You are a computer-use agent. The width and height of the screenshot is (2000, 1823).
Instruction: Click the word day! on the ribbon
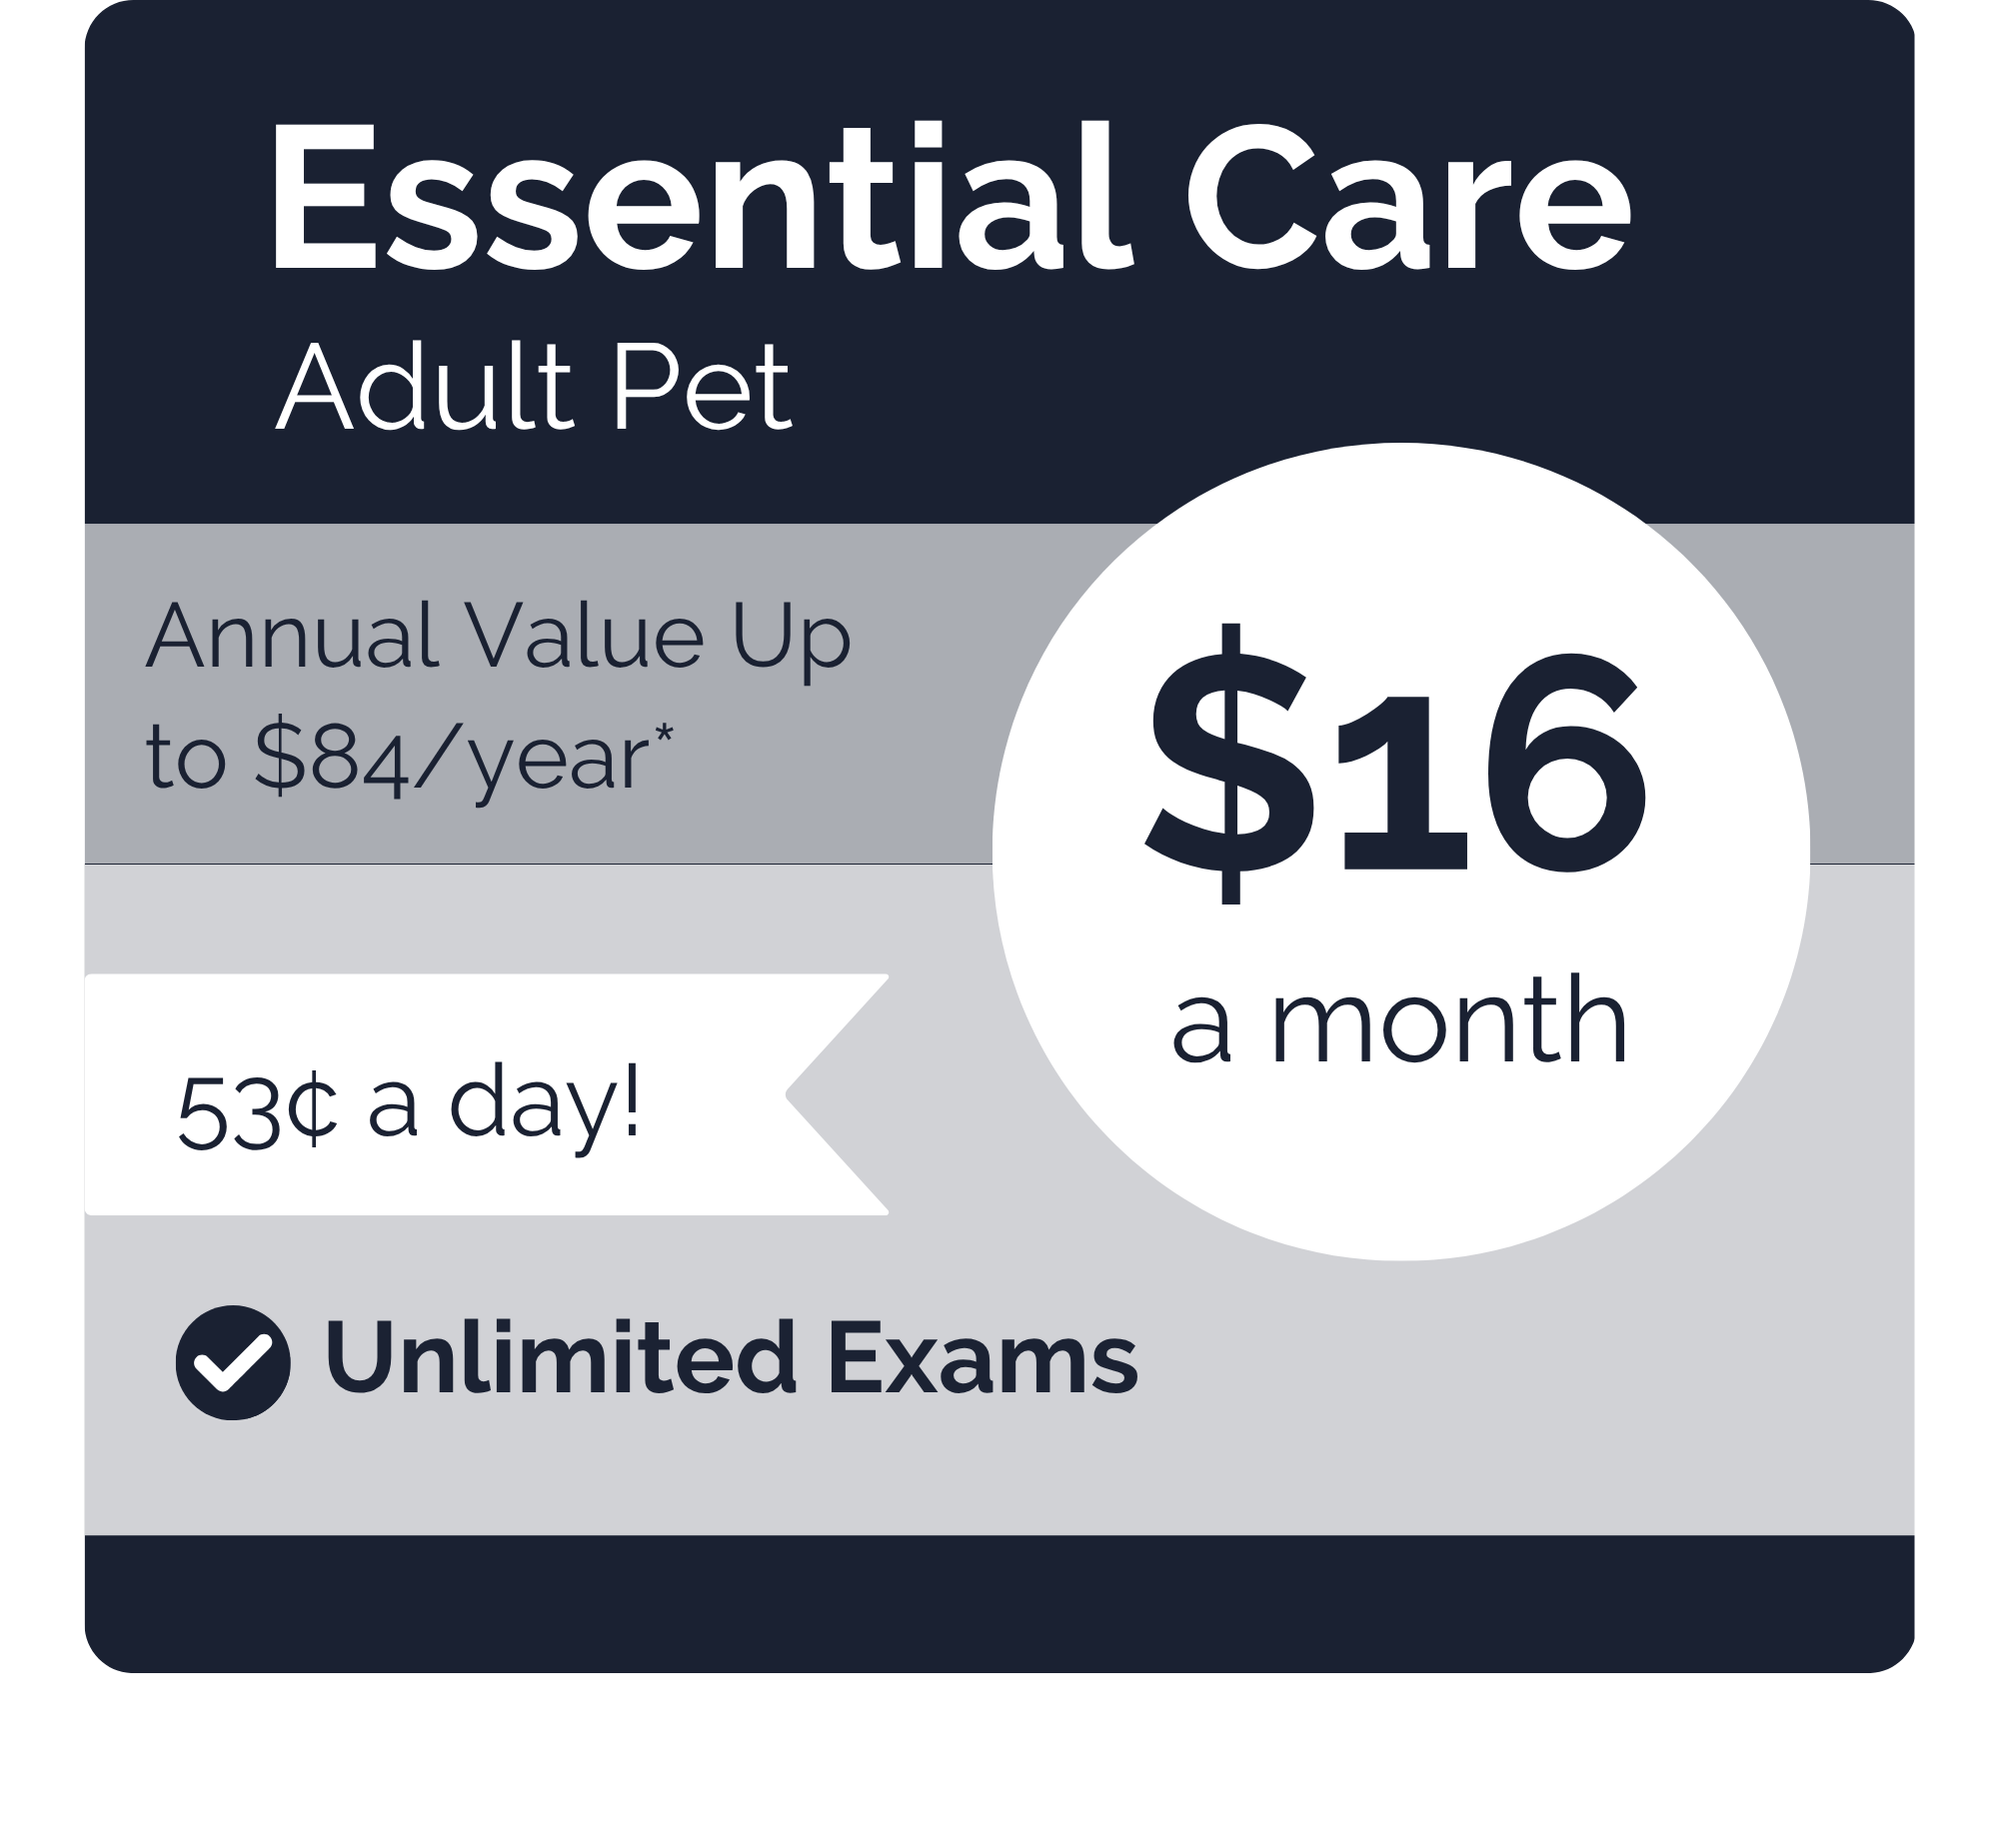tap(543, 1109)
